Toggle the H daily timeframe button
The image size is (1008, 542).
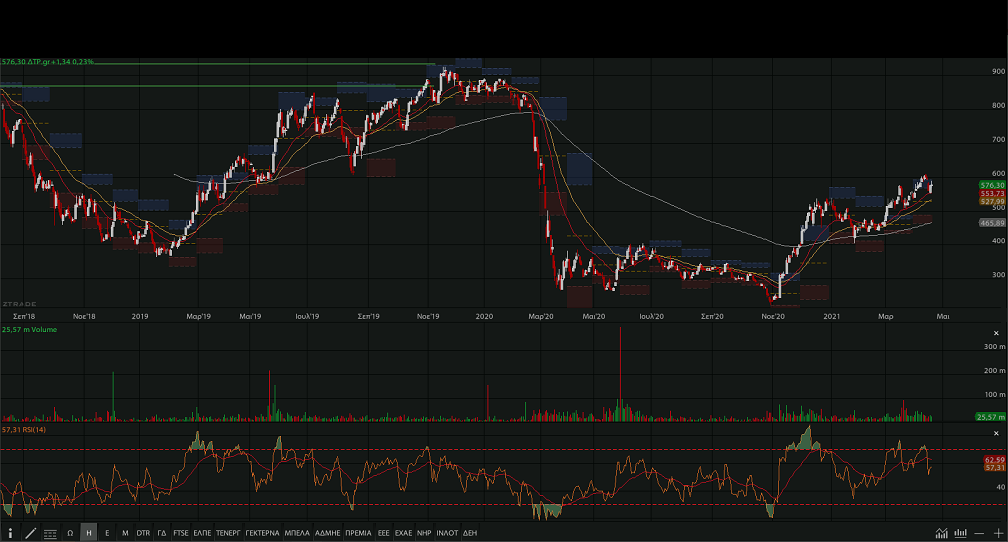(89, 533)
